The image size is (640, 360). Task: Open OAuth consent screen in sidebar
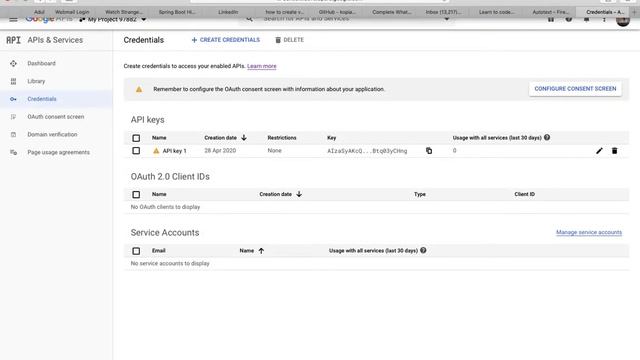(56, 117)
